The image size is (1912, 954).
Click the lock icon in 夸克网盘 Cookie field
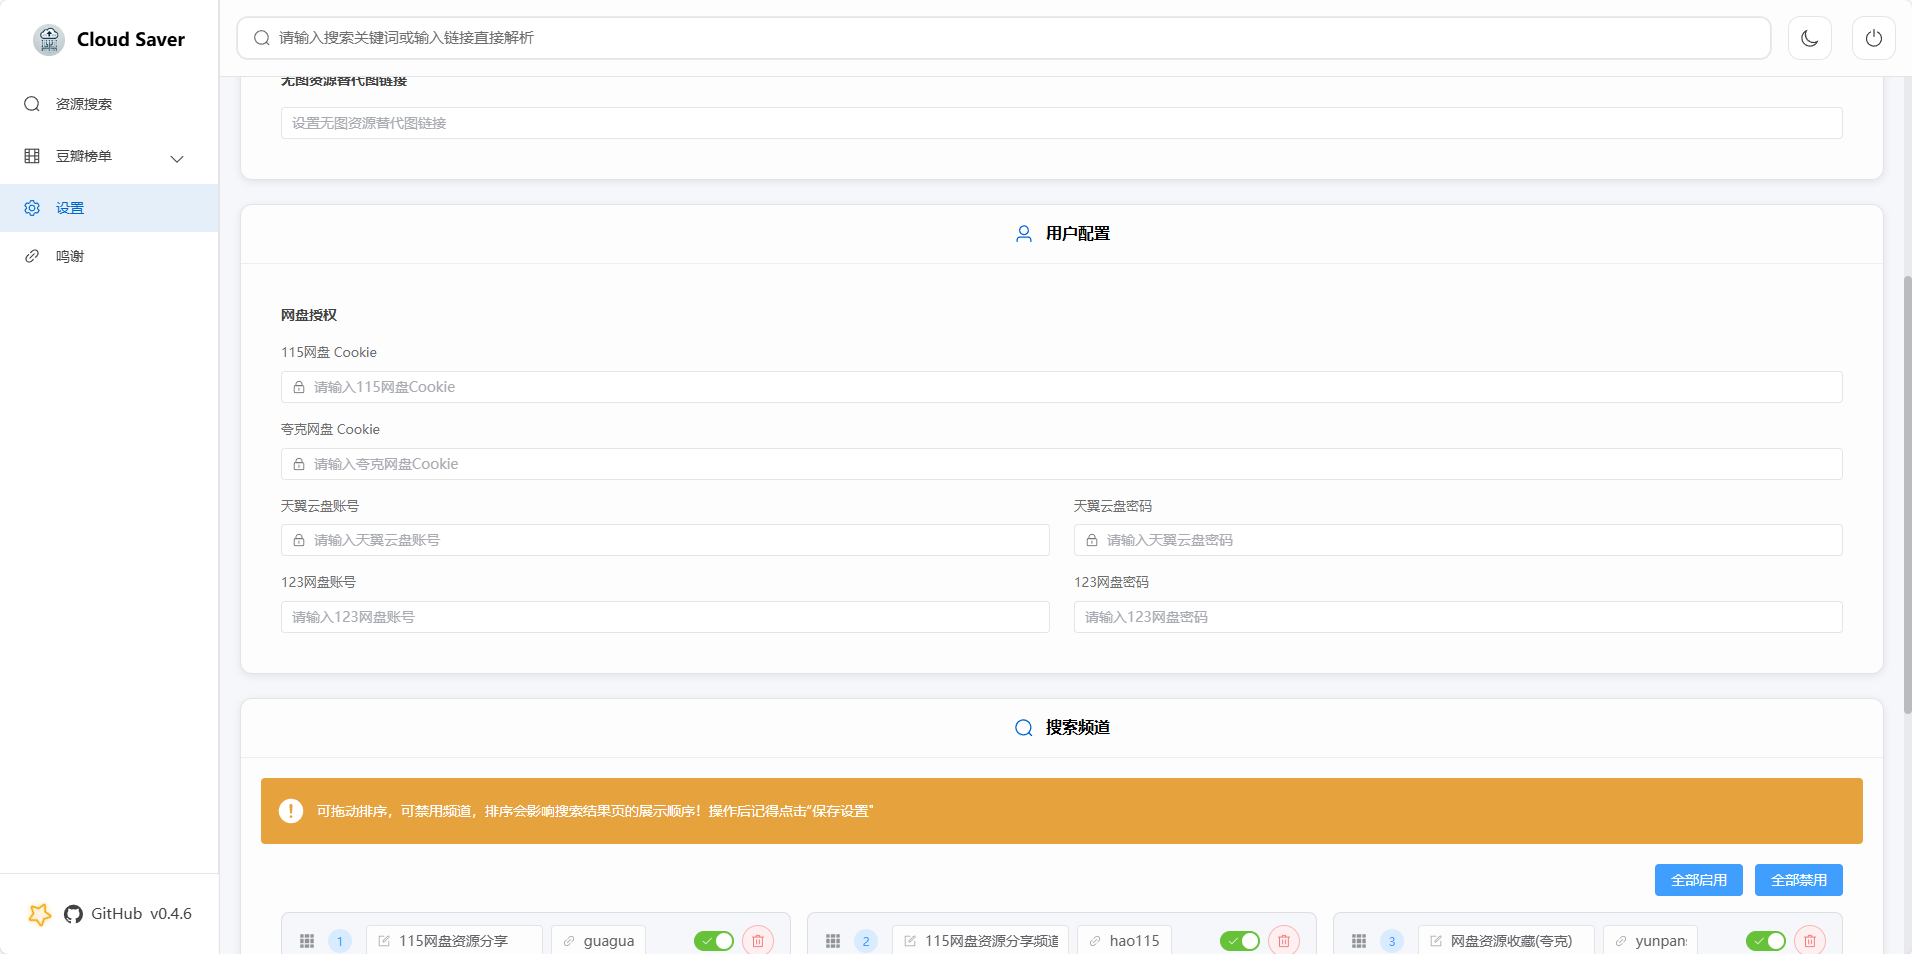[299, 464]
